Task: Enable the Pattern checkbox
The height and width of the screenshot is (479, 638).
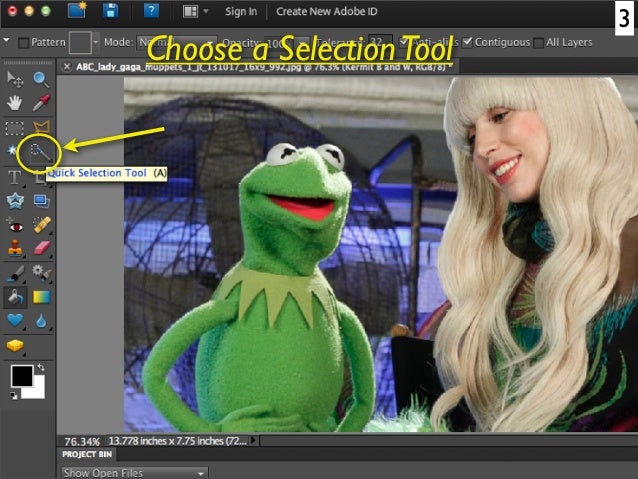Action: pos(23,43)
